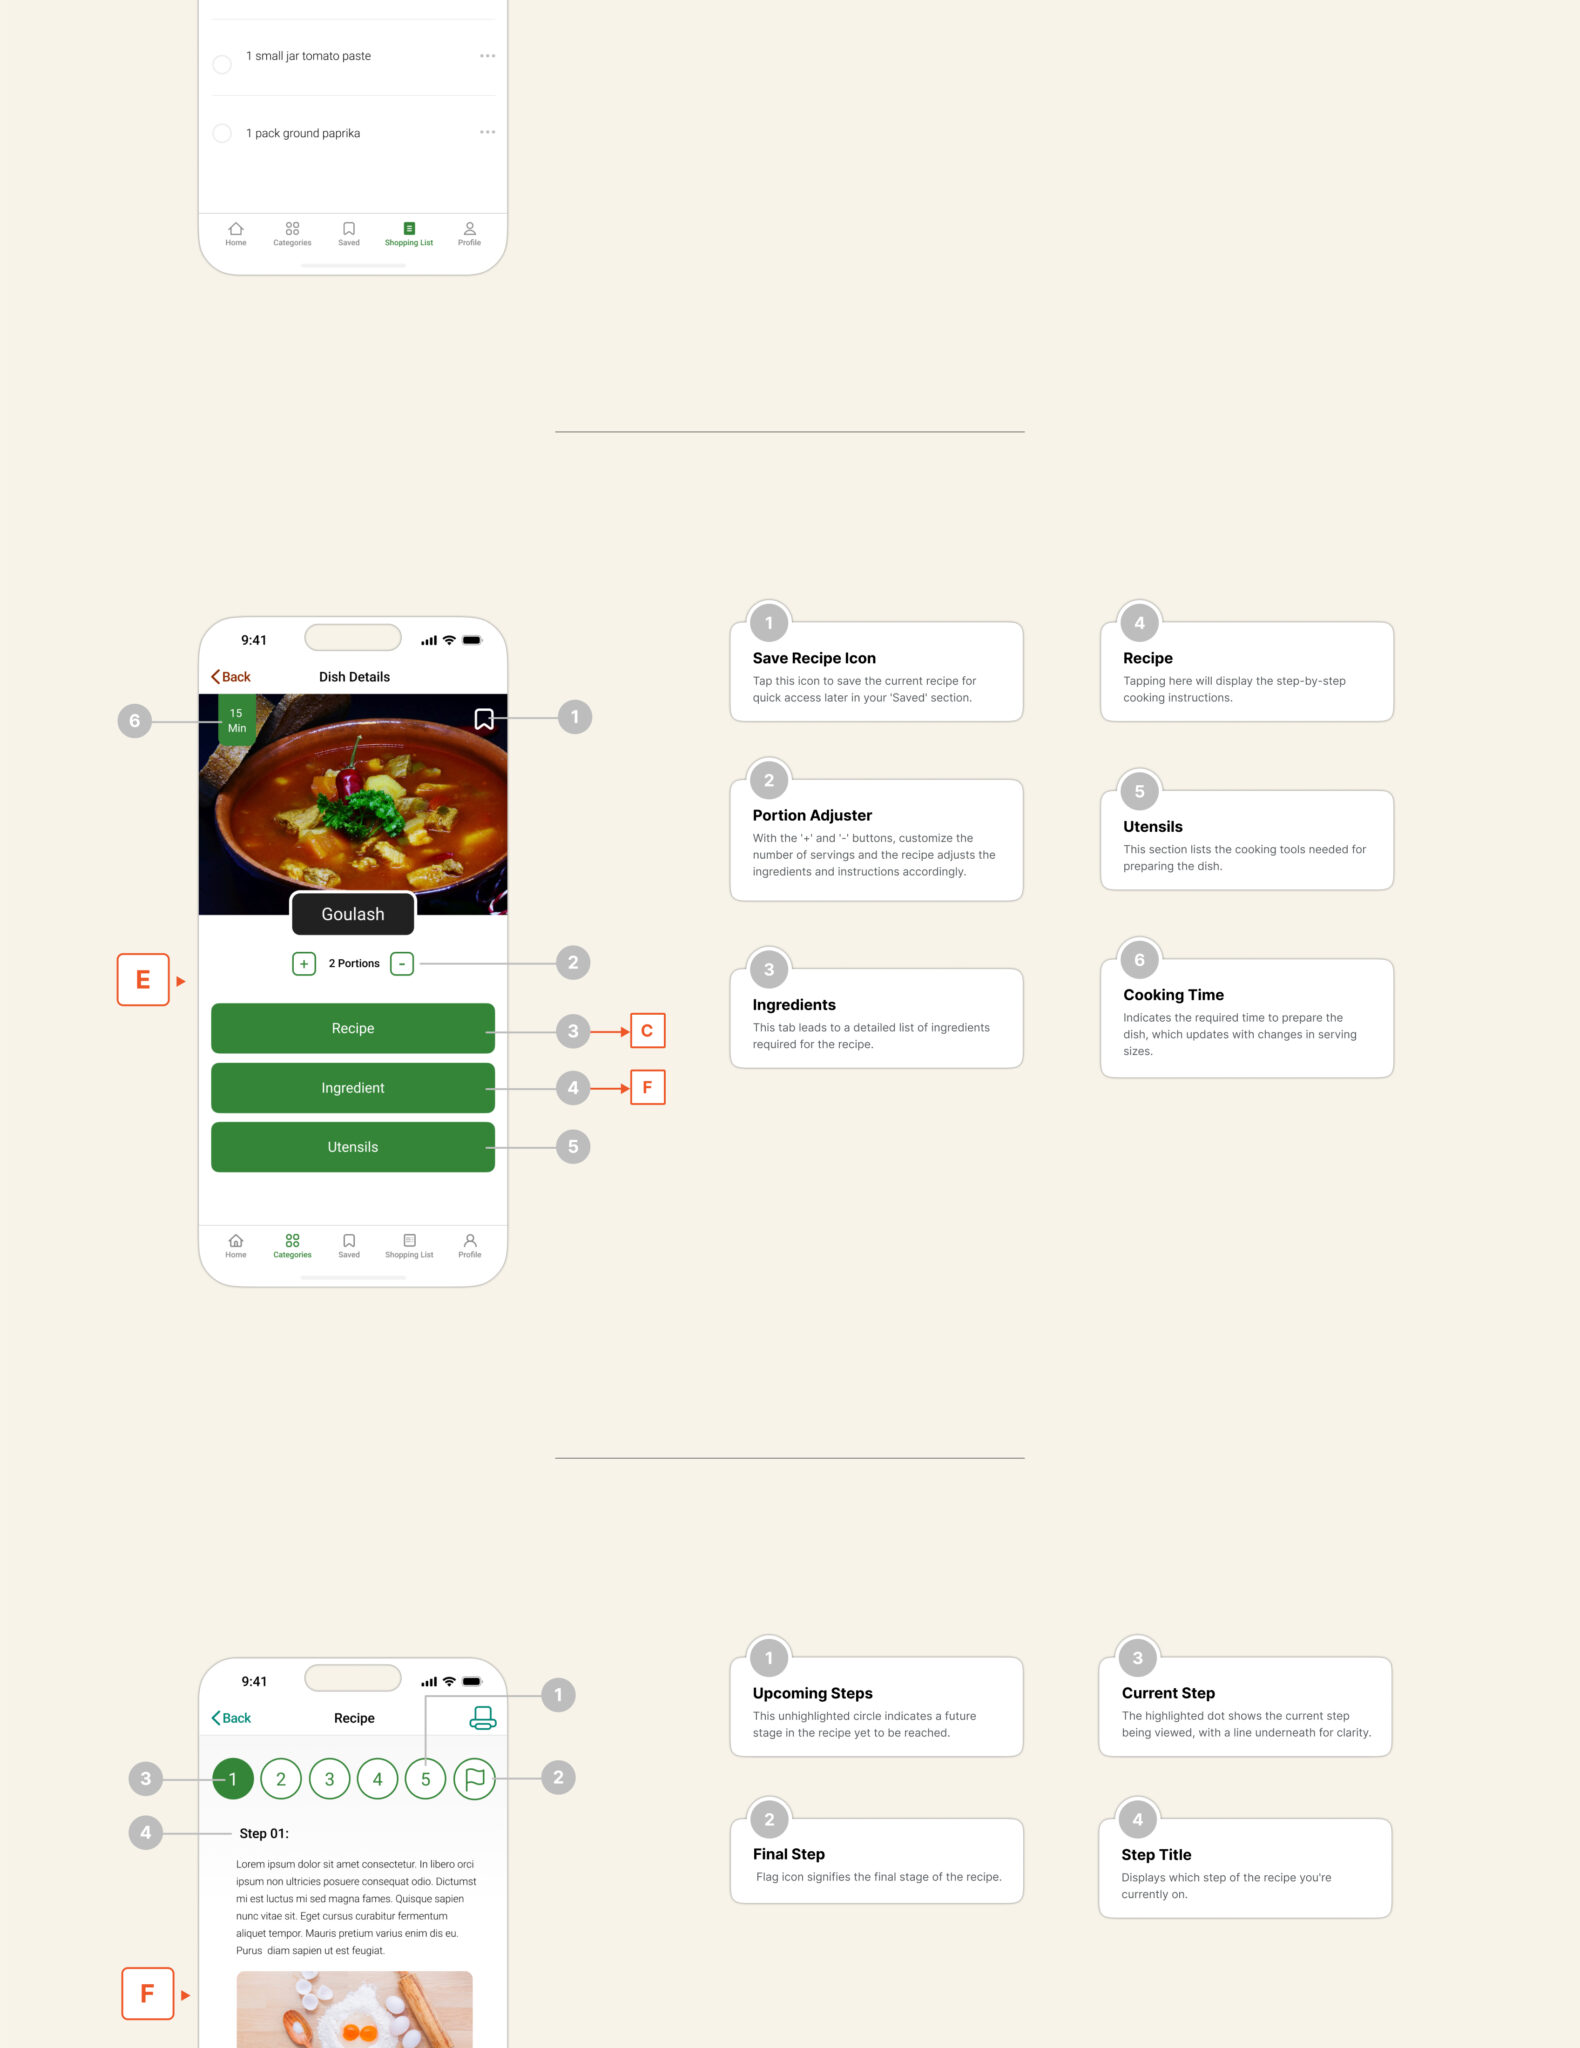Image resolution: width=1580 pixels, height=2048 pixels.
Task: Go Back from Dish Details screen
Action: pyautogui.click(x=231, y=677)
